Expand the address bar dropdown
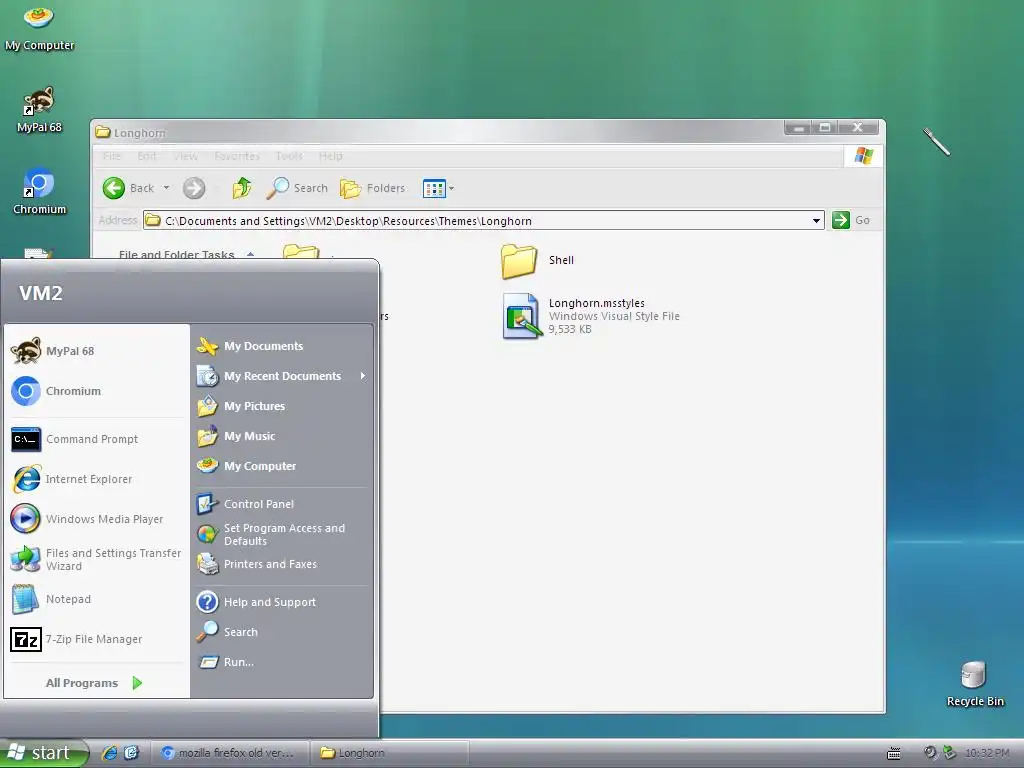 (816, 221)
